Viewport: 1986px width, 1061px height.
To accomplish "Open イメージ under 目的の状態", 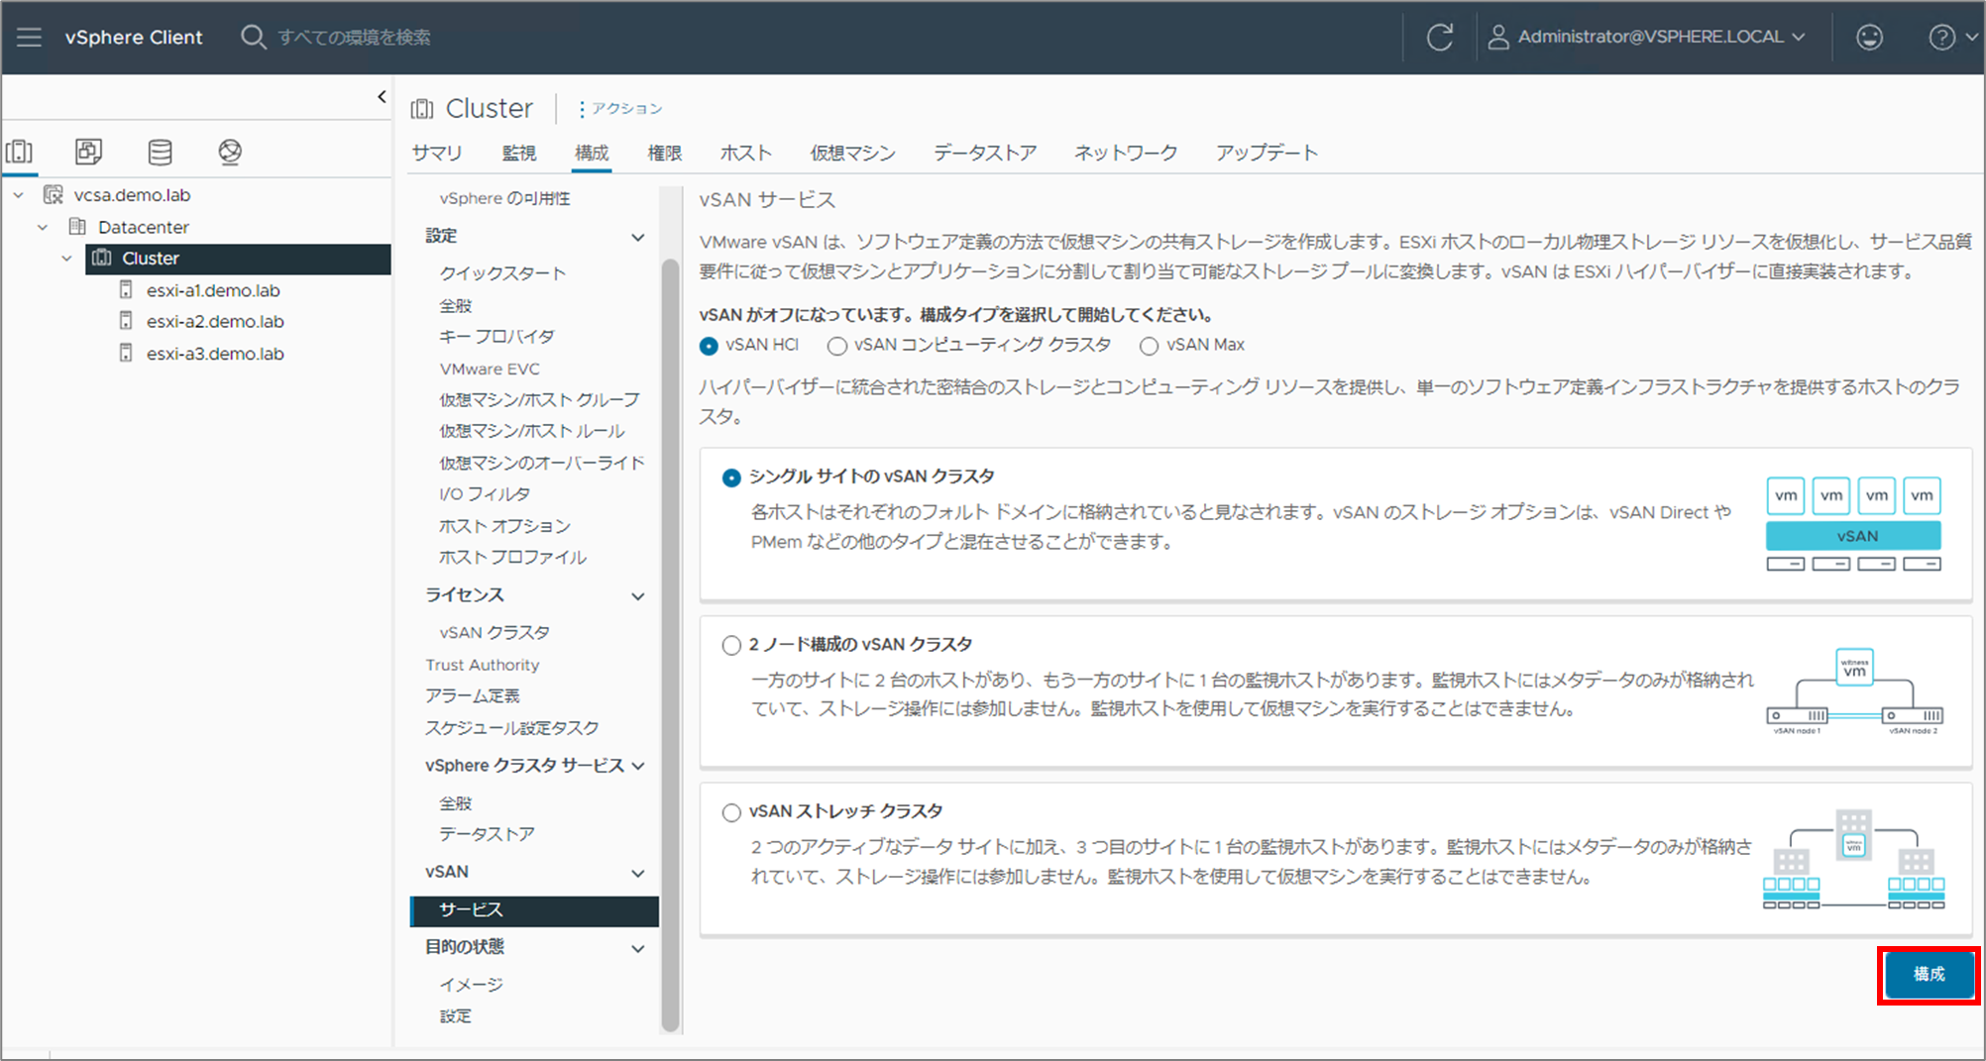I will [x=470, y=984].
